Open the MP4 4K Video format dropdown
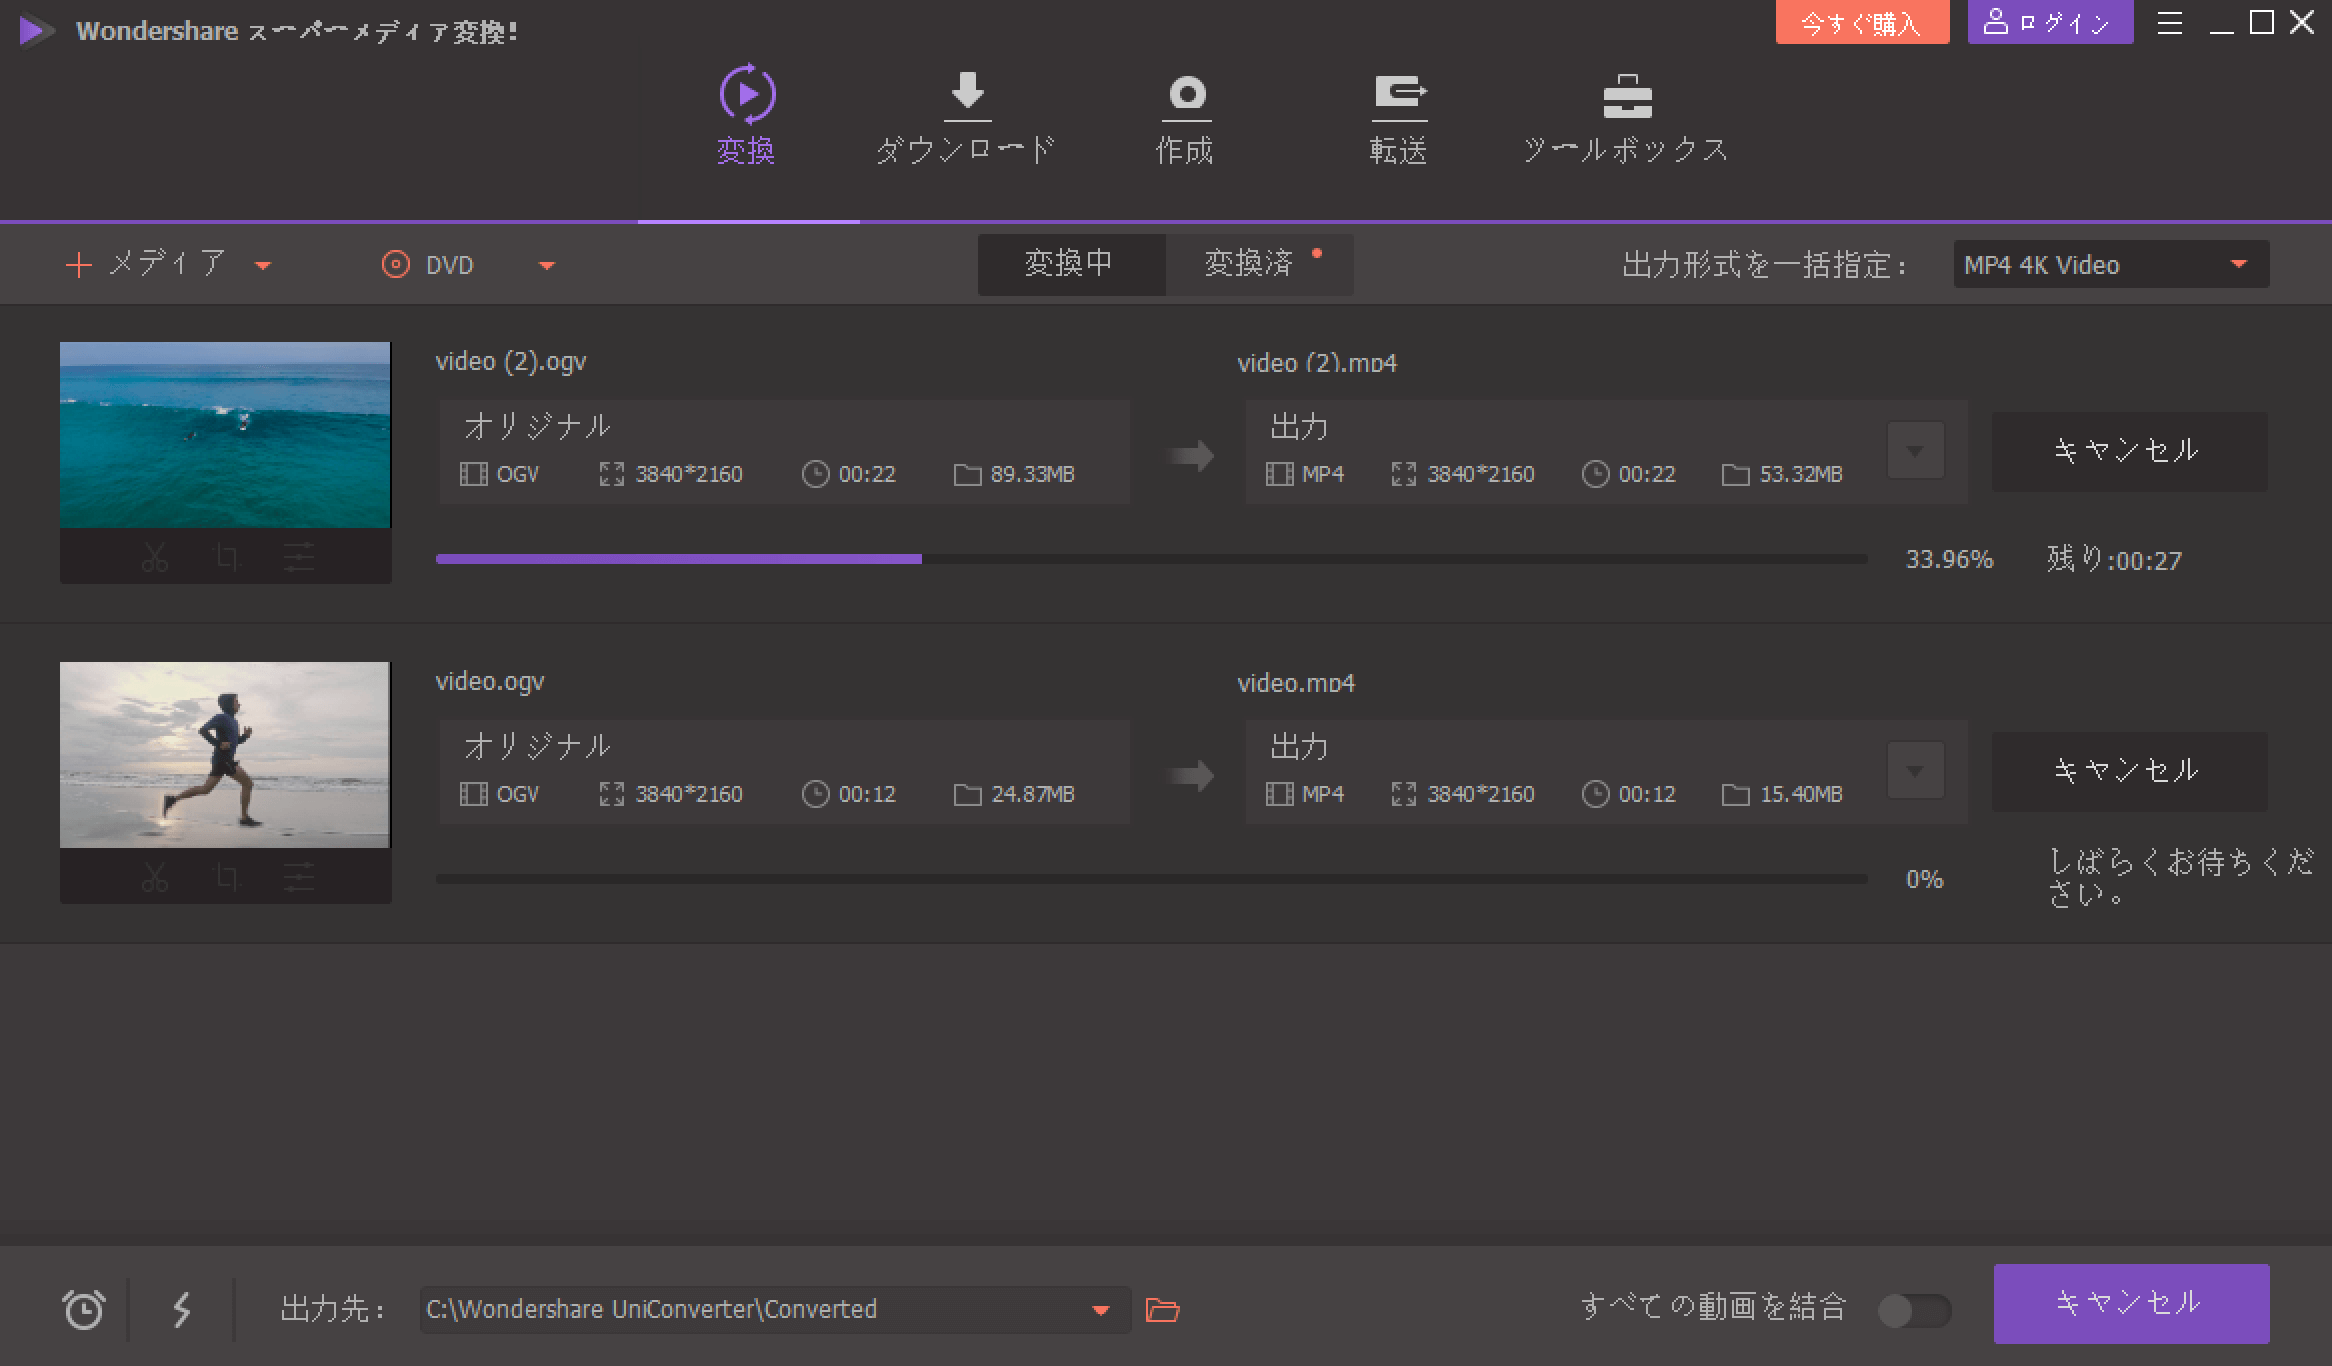This screenshot has width=2332, height=1366. pos(2111,264)
